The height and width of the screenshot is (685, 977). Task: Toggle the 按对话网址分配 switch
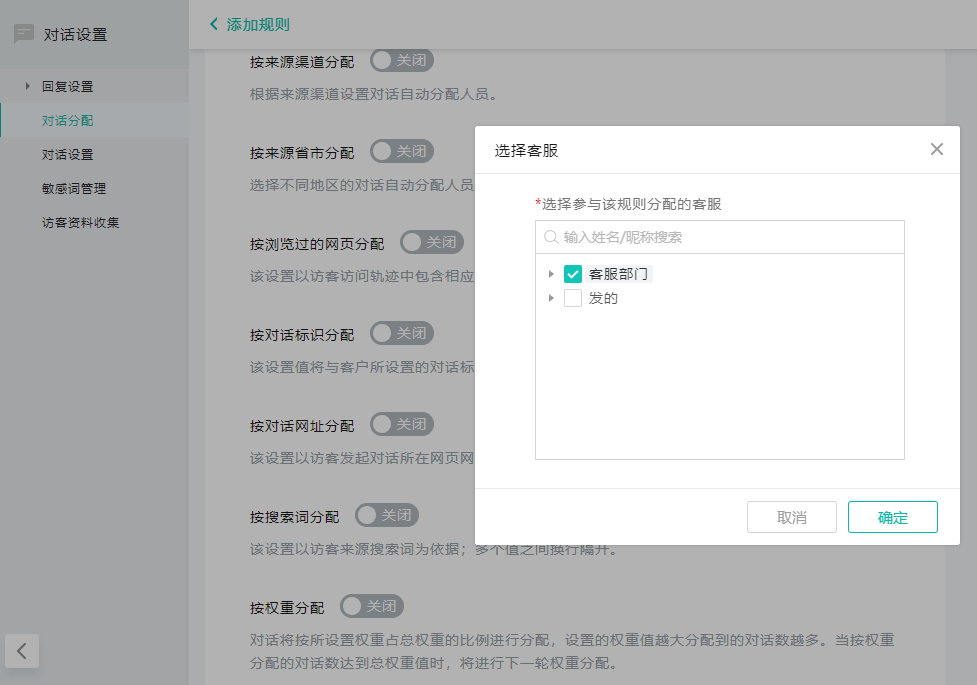[401, 424]
